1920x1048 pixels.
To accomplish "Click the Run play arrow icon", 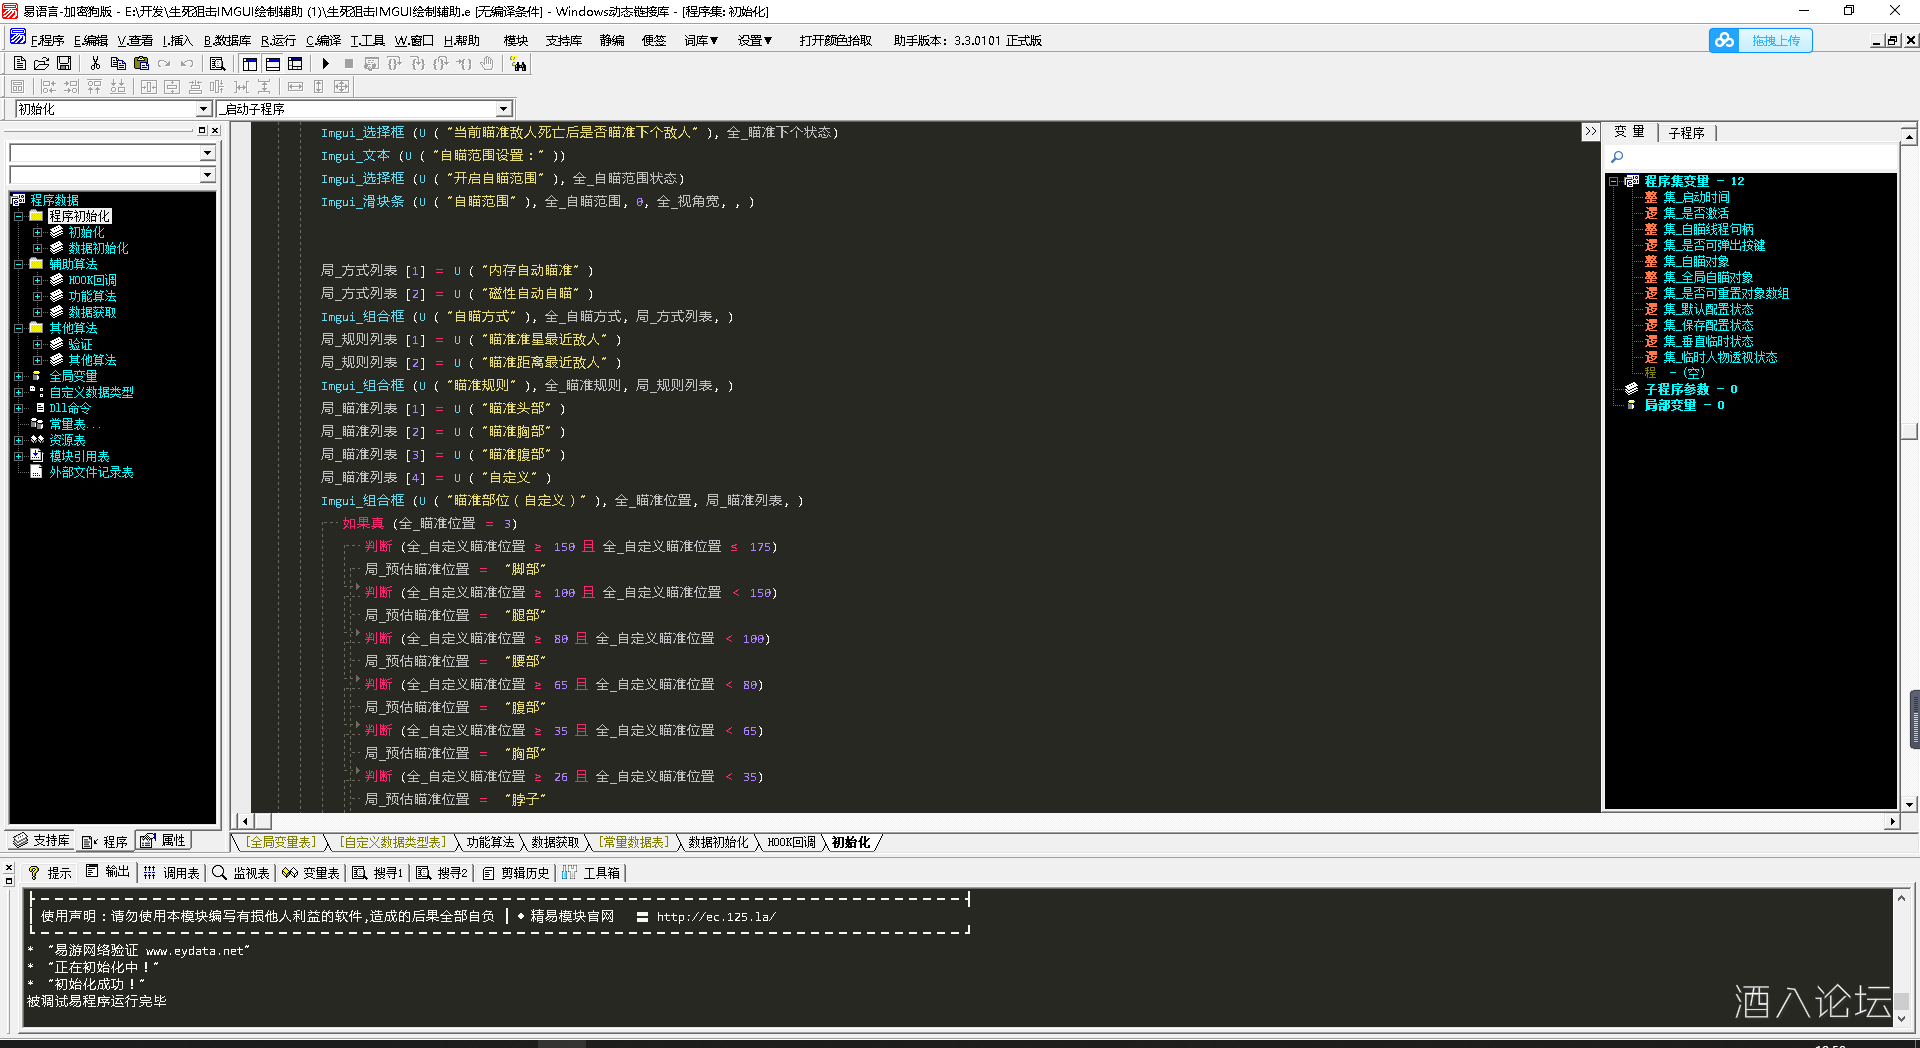I will pos(325,63).
